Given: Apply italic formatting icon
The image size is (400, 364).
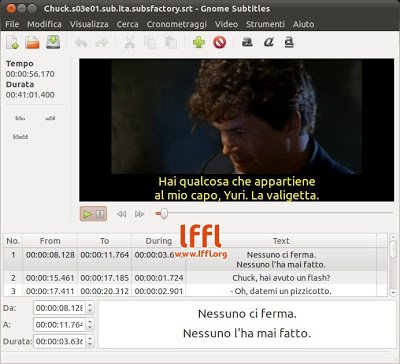Looking at the screenshot, I should [x=268, y=42].
